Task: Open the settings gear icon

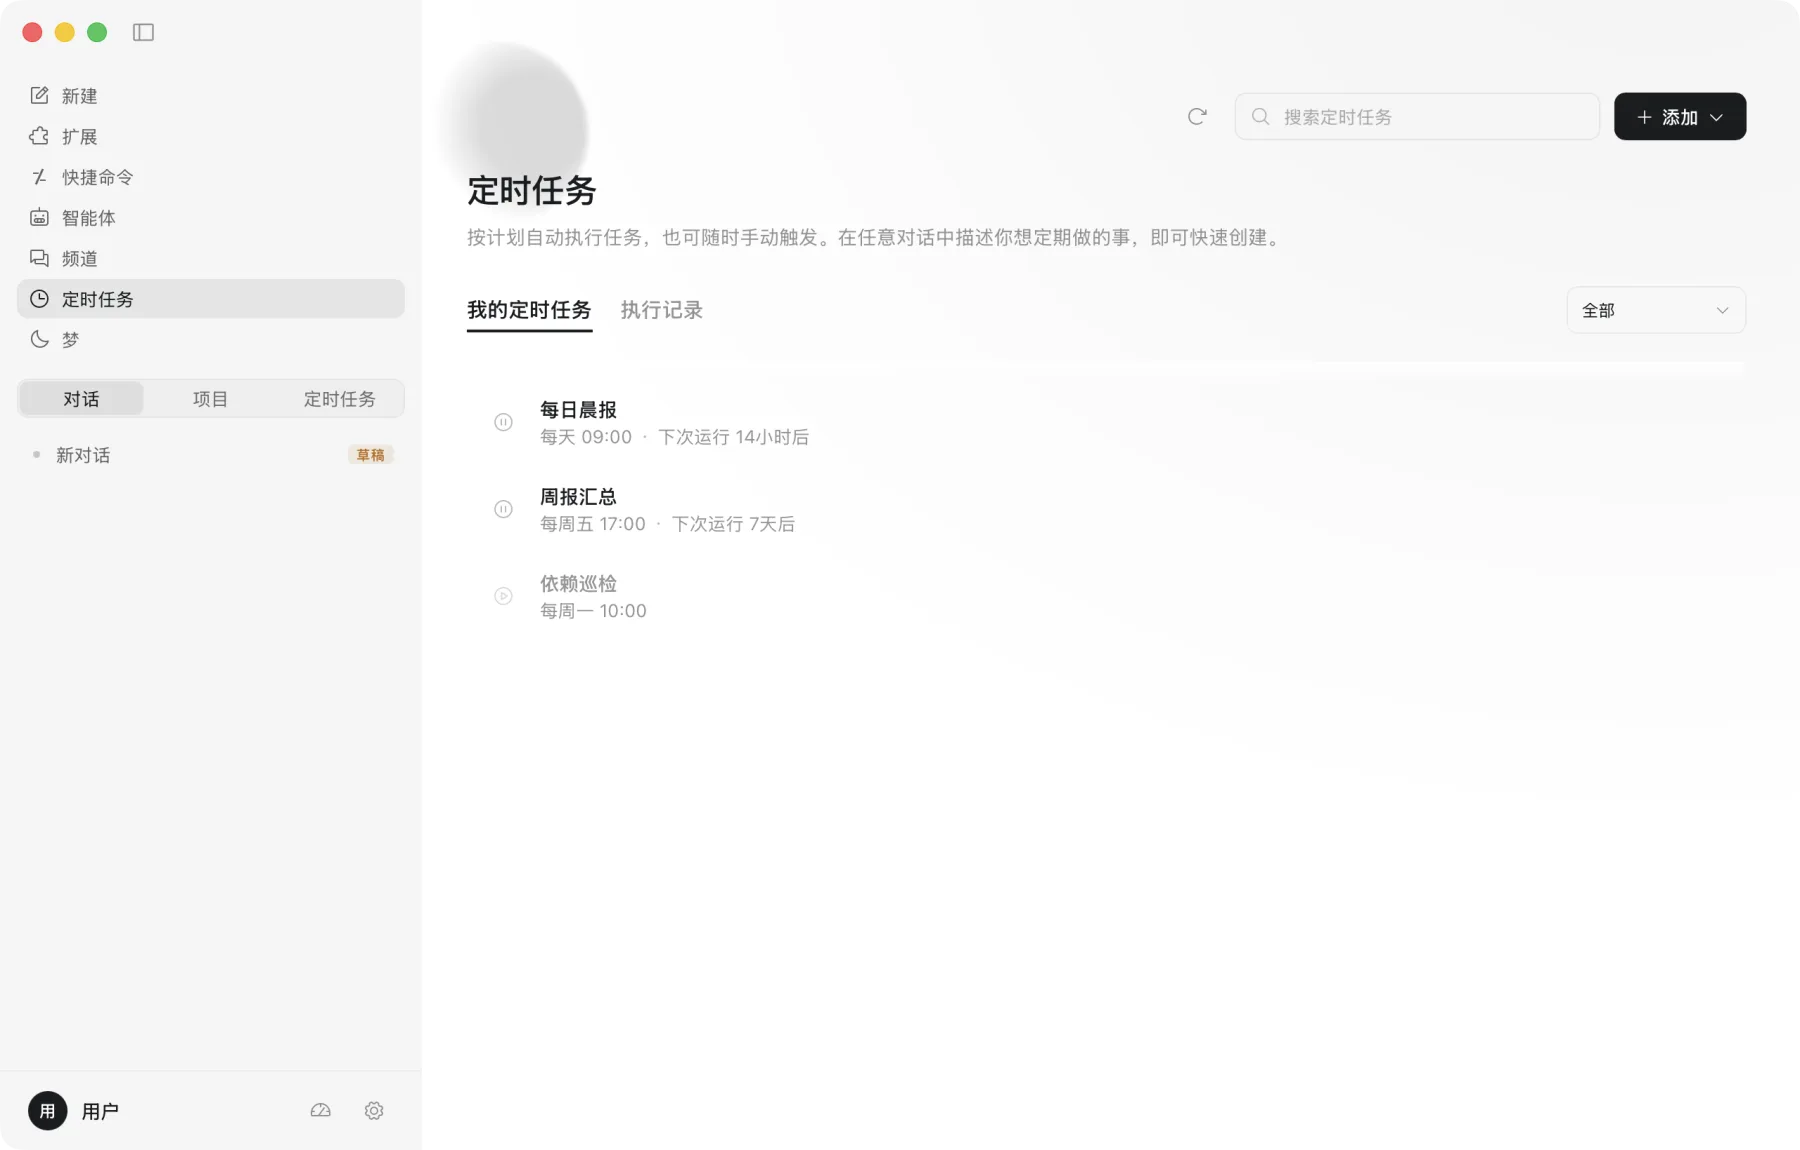Action: point(374,1111)
